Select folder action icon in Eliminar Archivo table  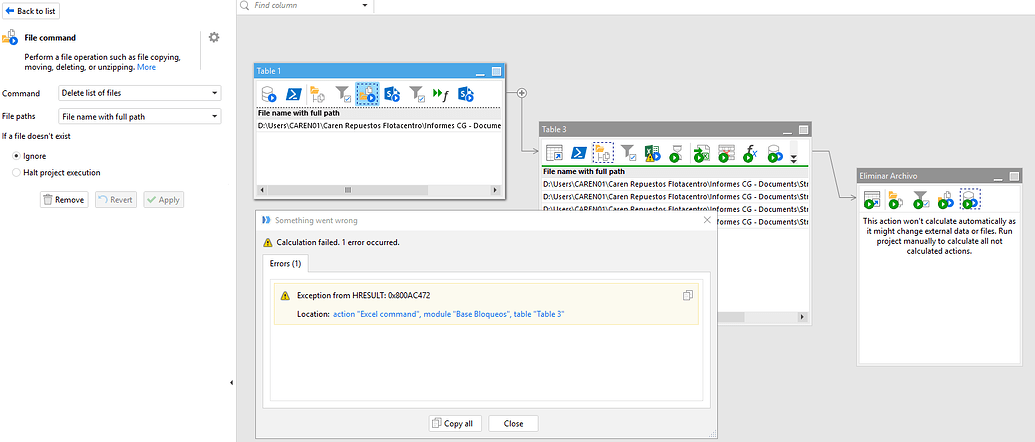click(x=896, y=200)
